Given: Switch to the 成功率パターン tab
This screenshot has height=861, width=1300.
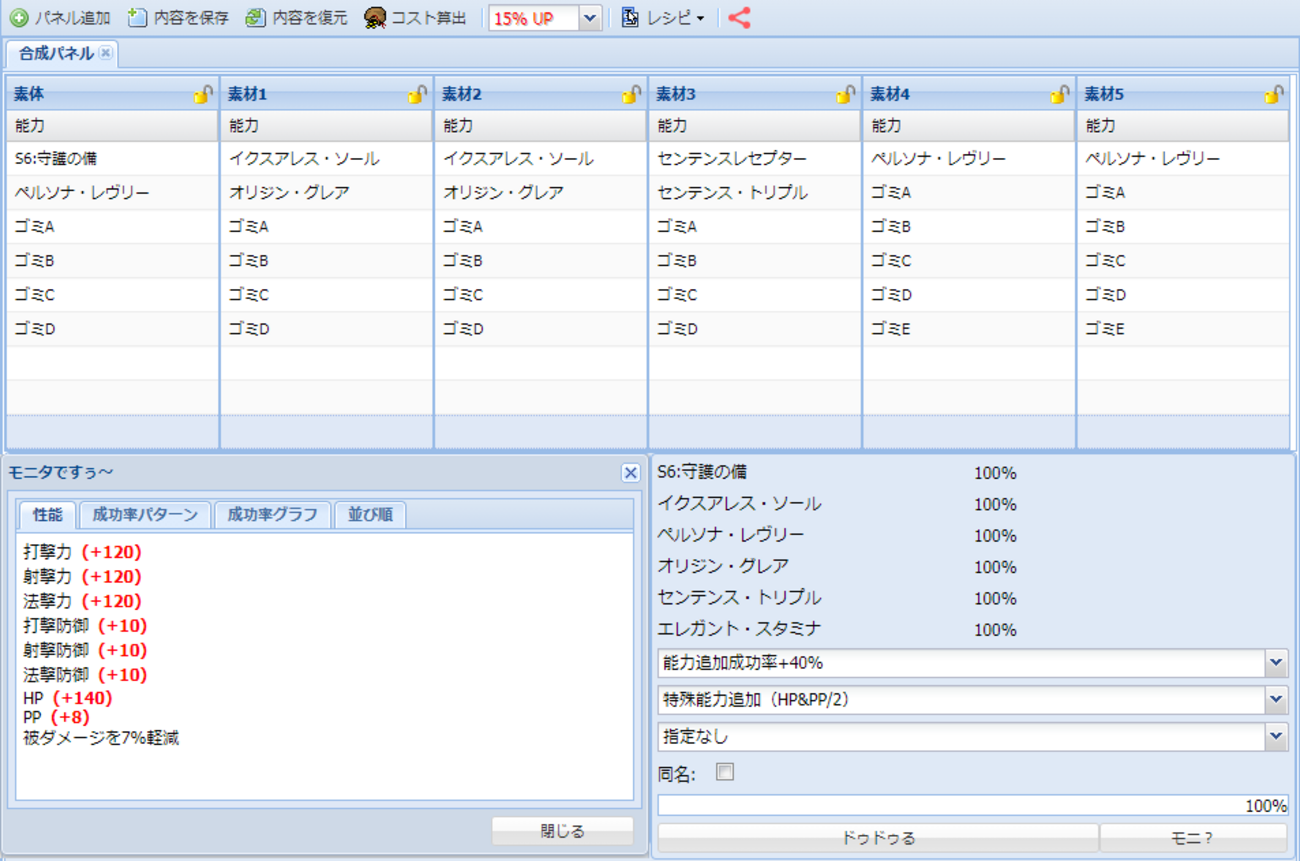Looking at the screenshot, I should [145, 515].
